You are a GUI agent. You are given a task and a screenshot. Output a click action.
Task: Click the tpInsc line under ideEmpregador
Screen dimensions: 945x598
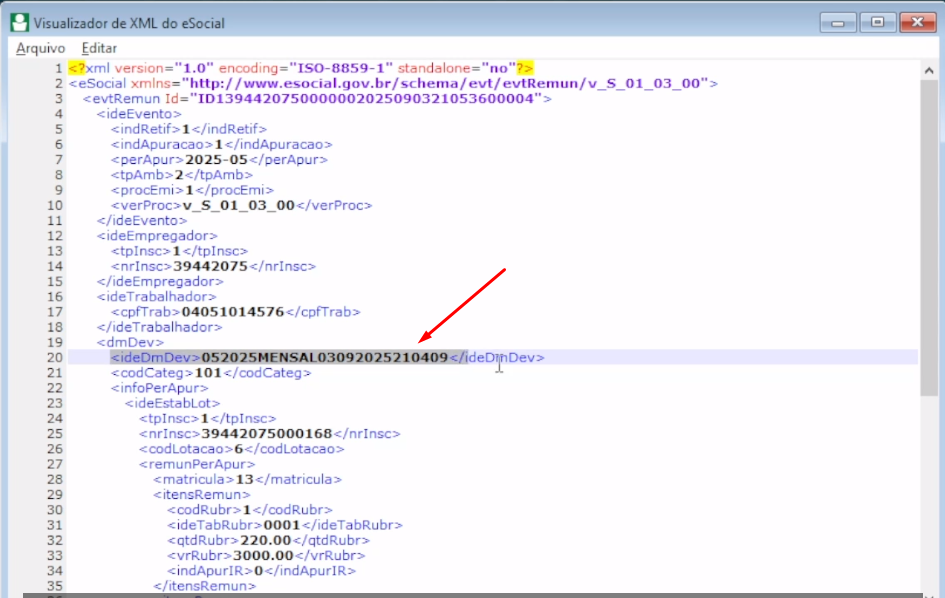coord(179,251)
